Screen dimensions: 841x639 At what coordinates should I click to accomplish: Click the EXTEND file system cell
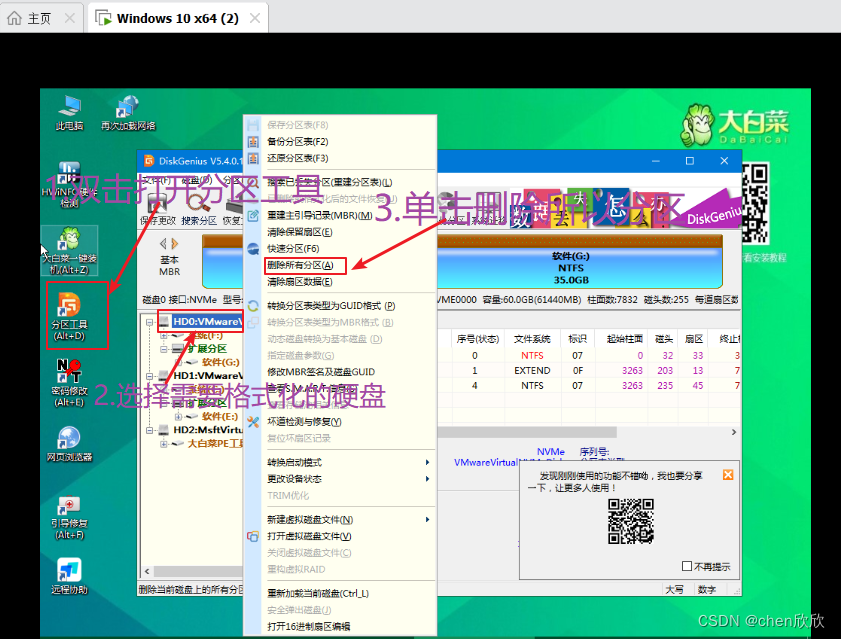point(532,371)
